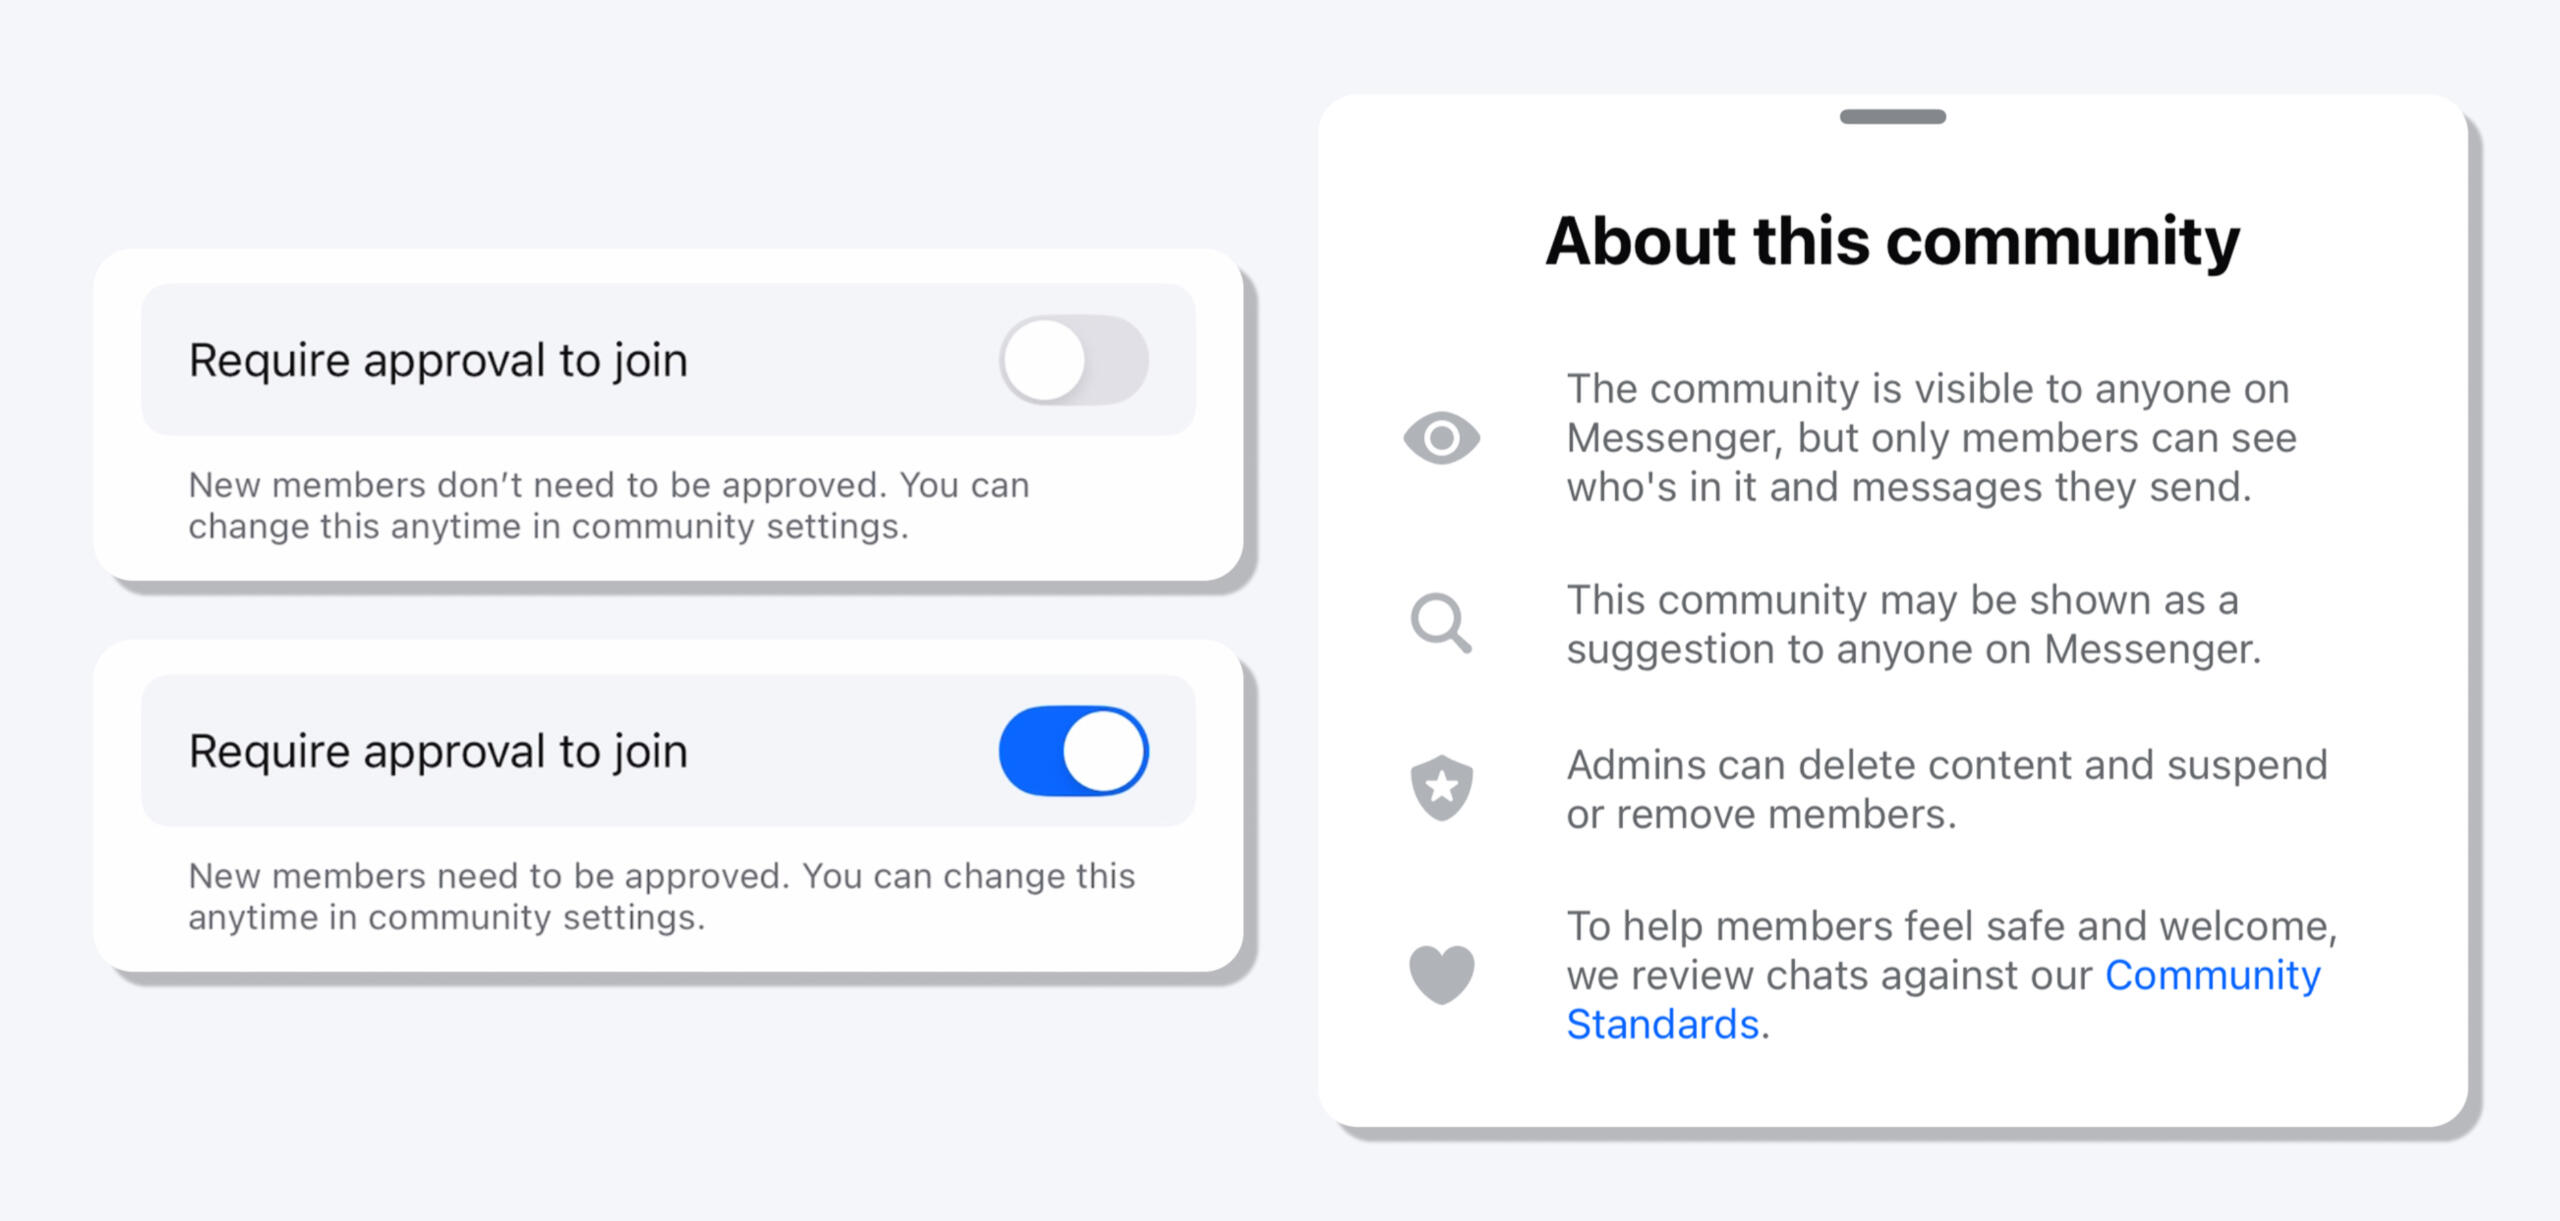2560x1221 pixels.
Task: Click the "community is visible to anyone" paragraph
Action: [x=1930, y=438]
